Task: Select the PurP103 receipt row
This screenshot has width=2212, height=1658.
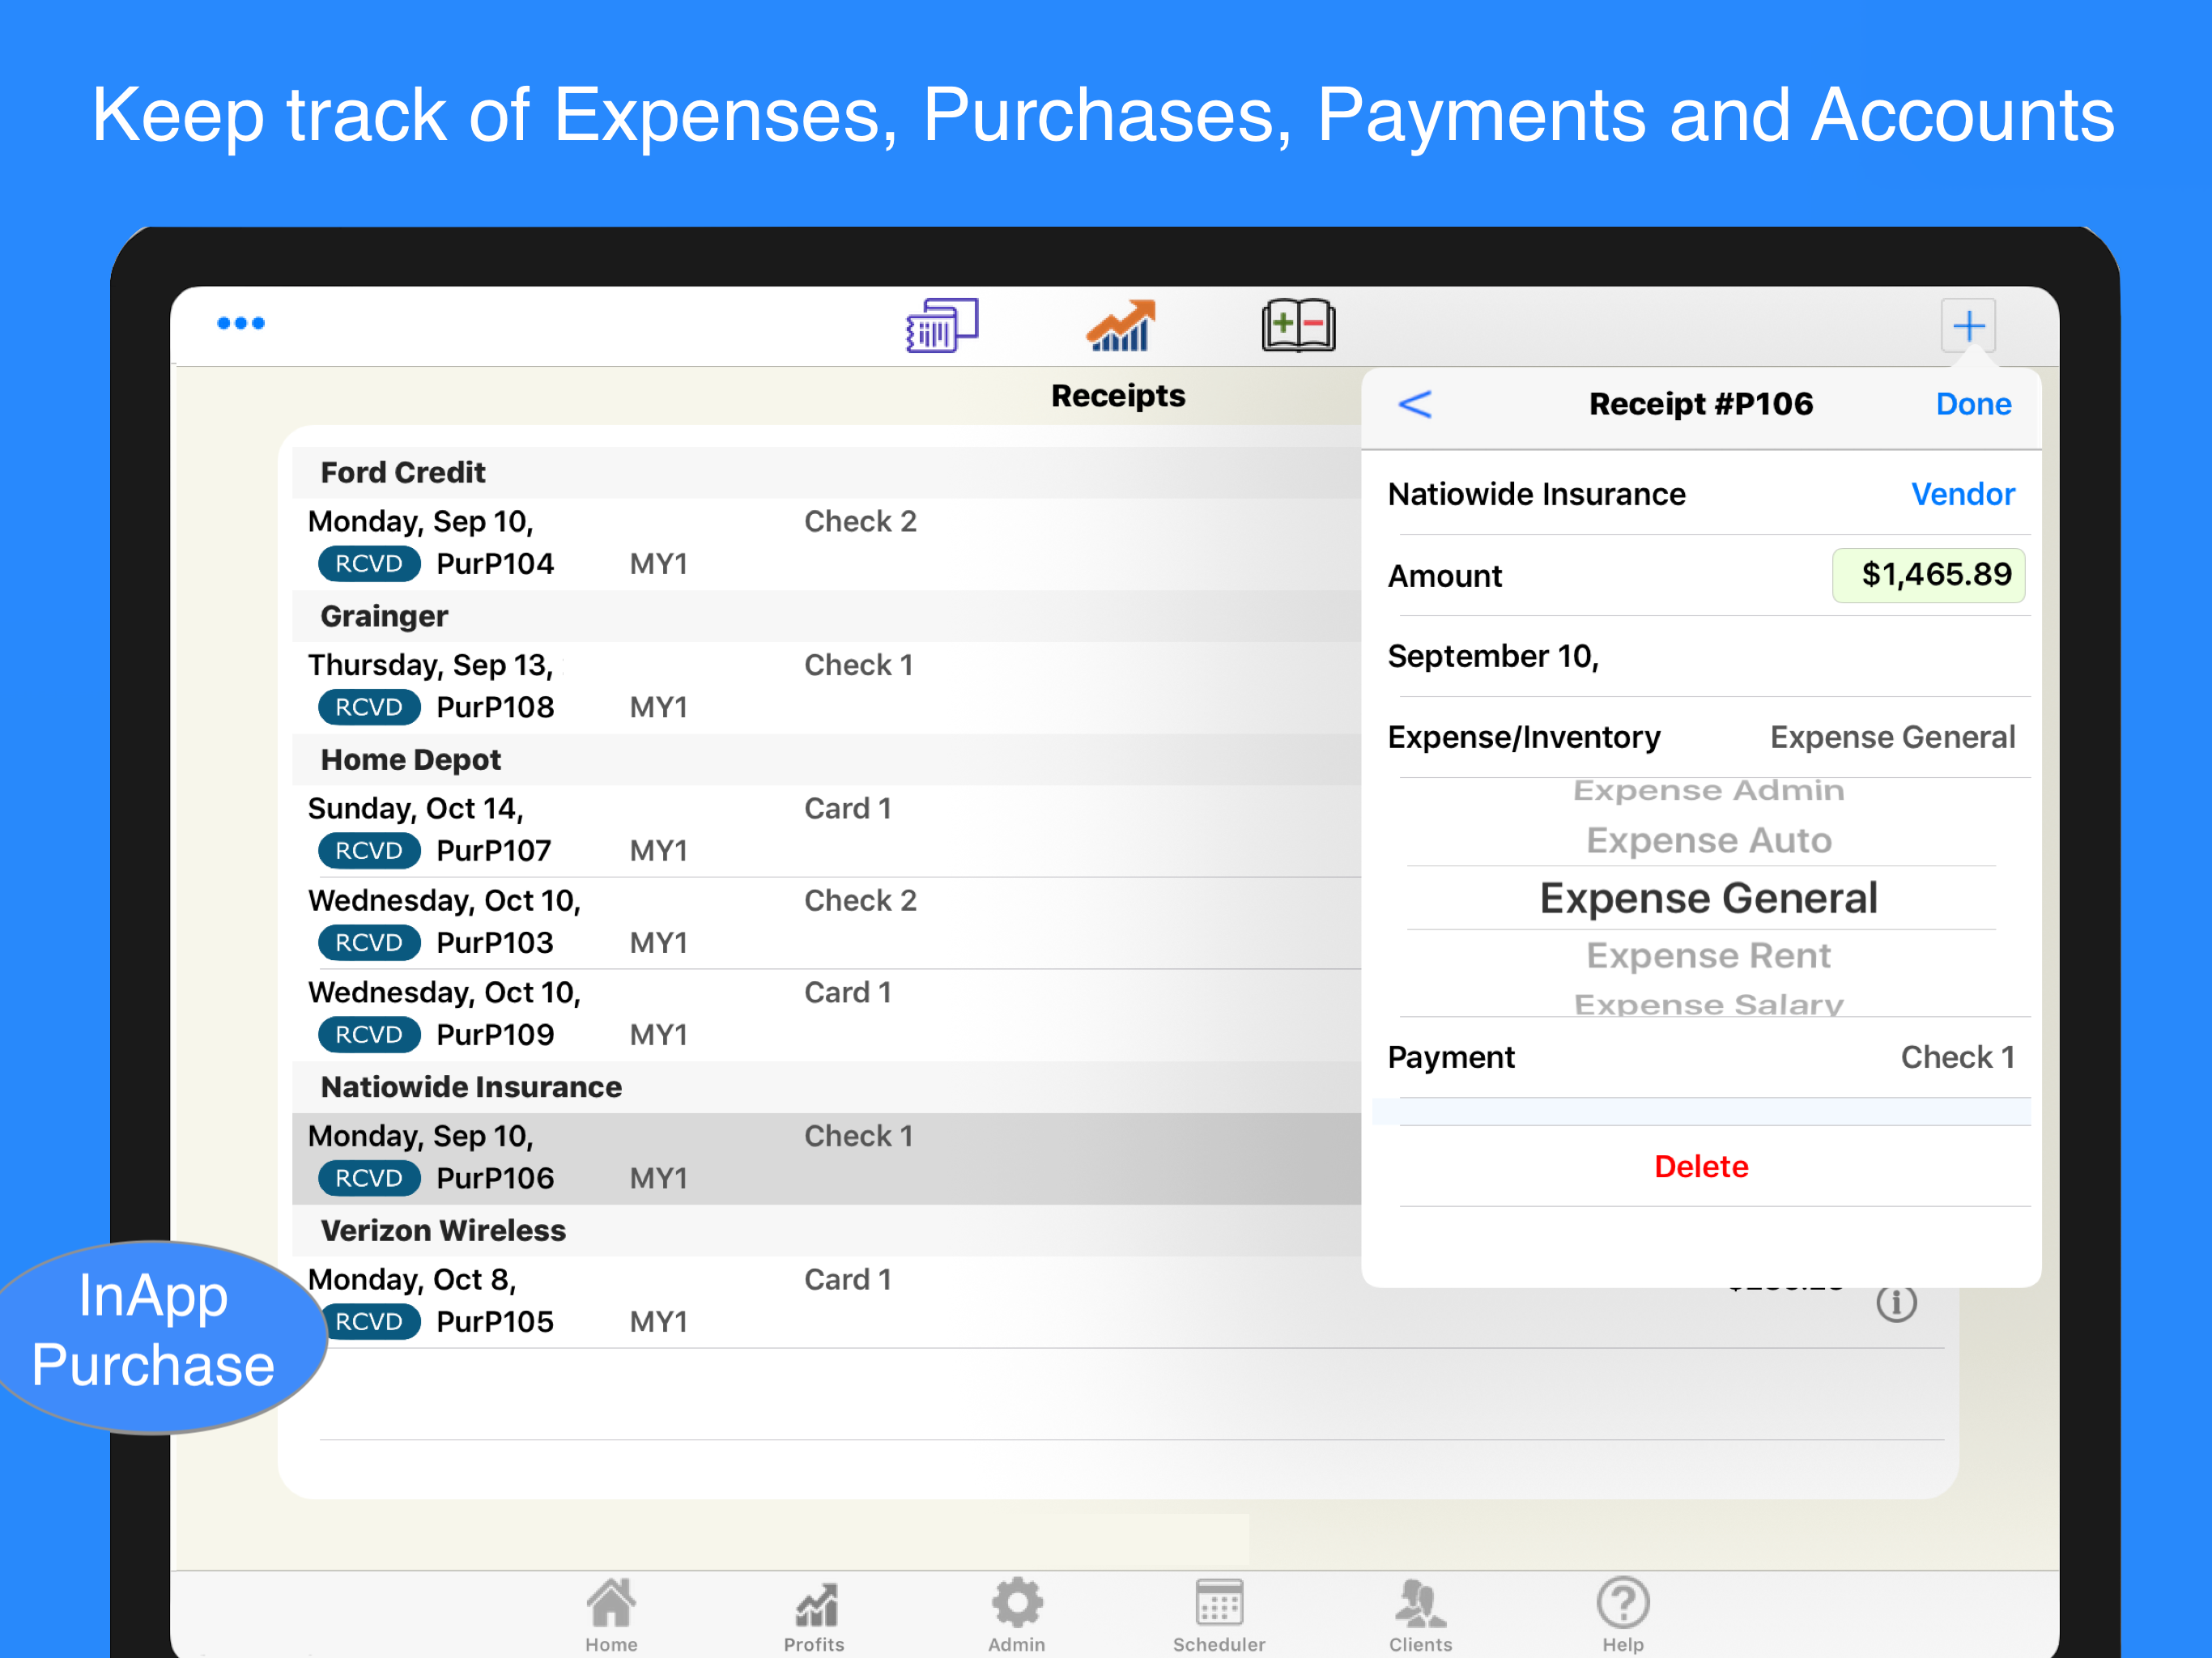Action: [826, 922]
